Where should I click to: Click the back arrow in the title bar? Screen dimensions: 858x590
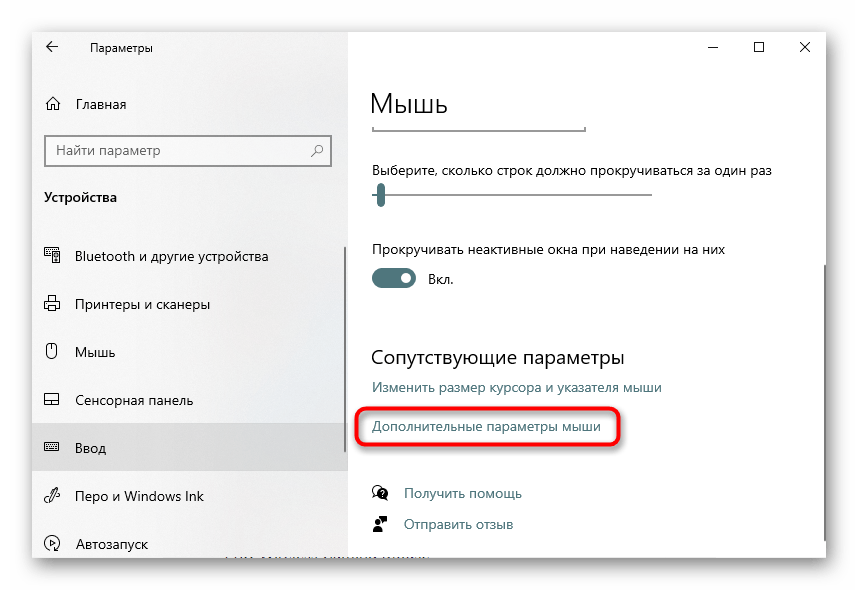coord(52,47)
